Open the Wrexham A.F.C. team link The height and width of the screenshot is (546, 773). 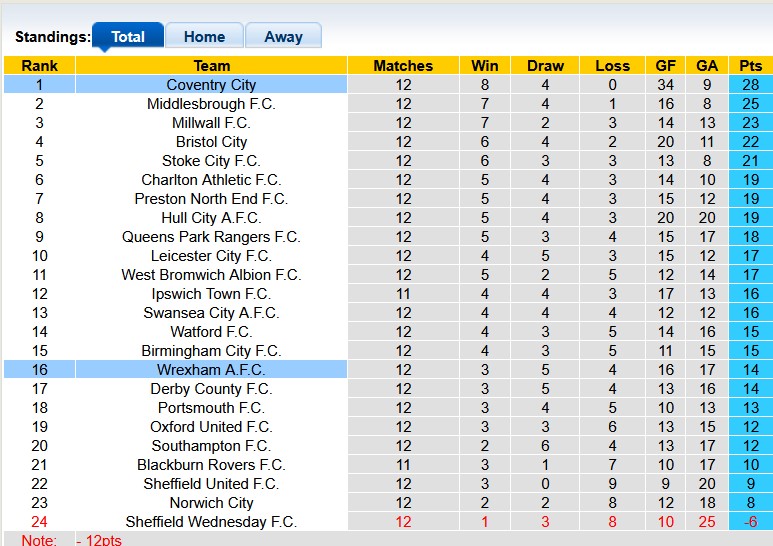click(211, 370)
